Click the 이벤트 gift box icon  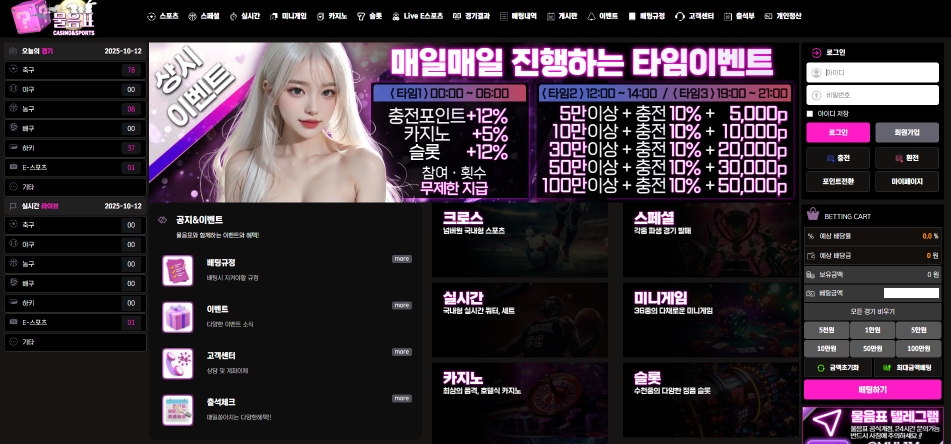tap(178, 316)
